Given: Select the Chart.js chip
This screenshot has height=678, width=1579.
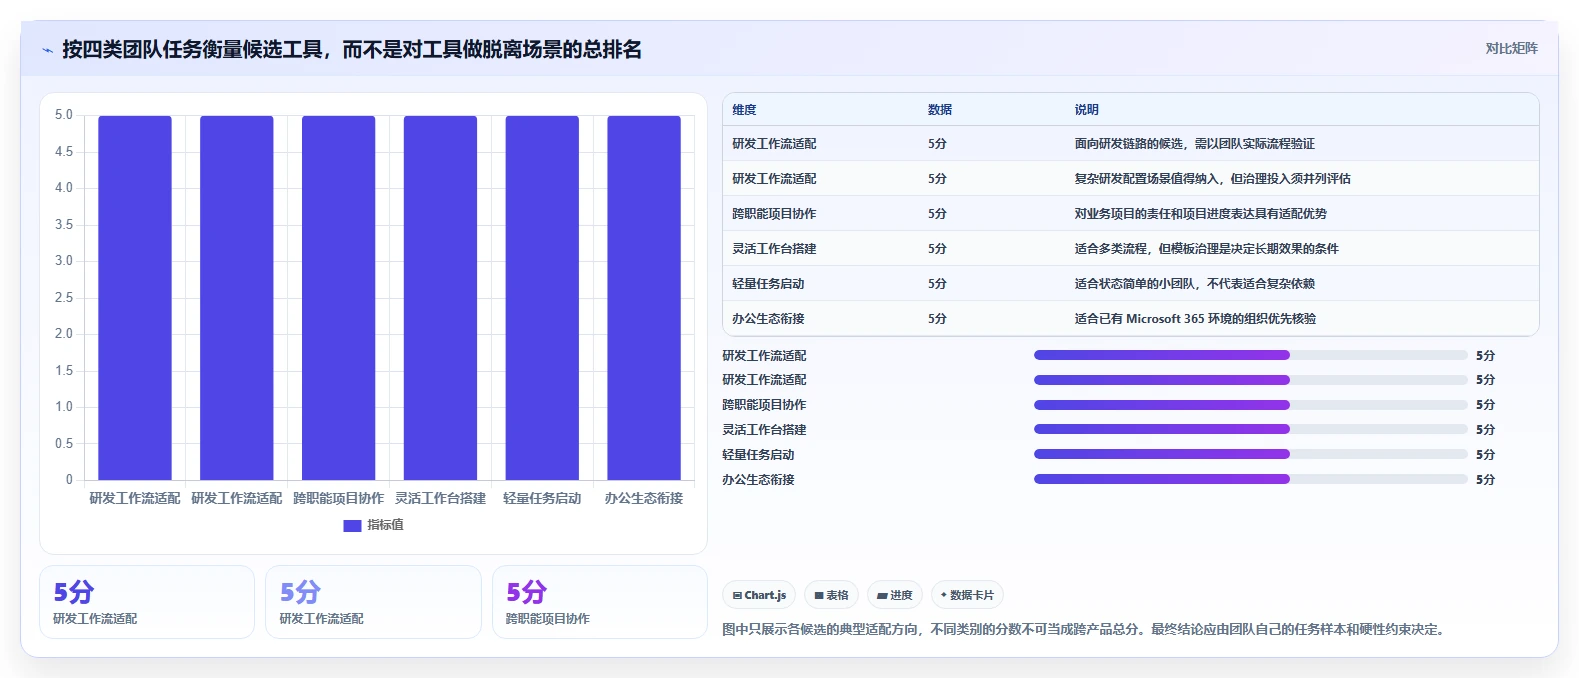Looking at the screenshot, I should coord(759,595).
